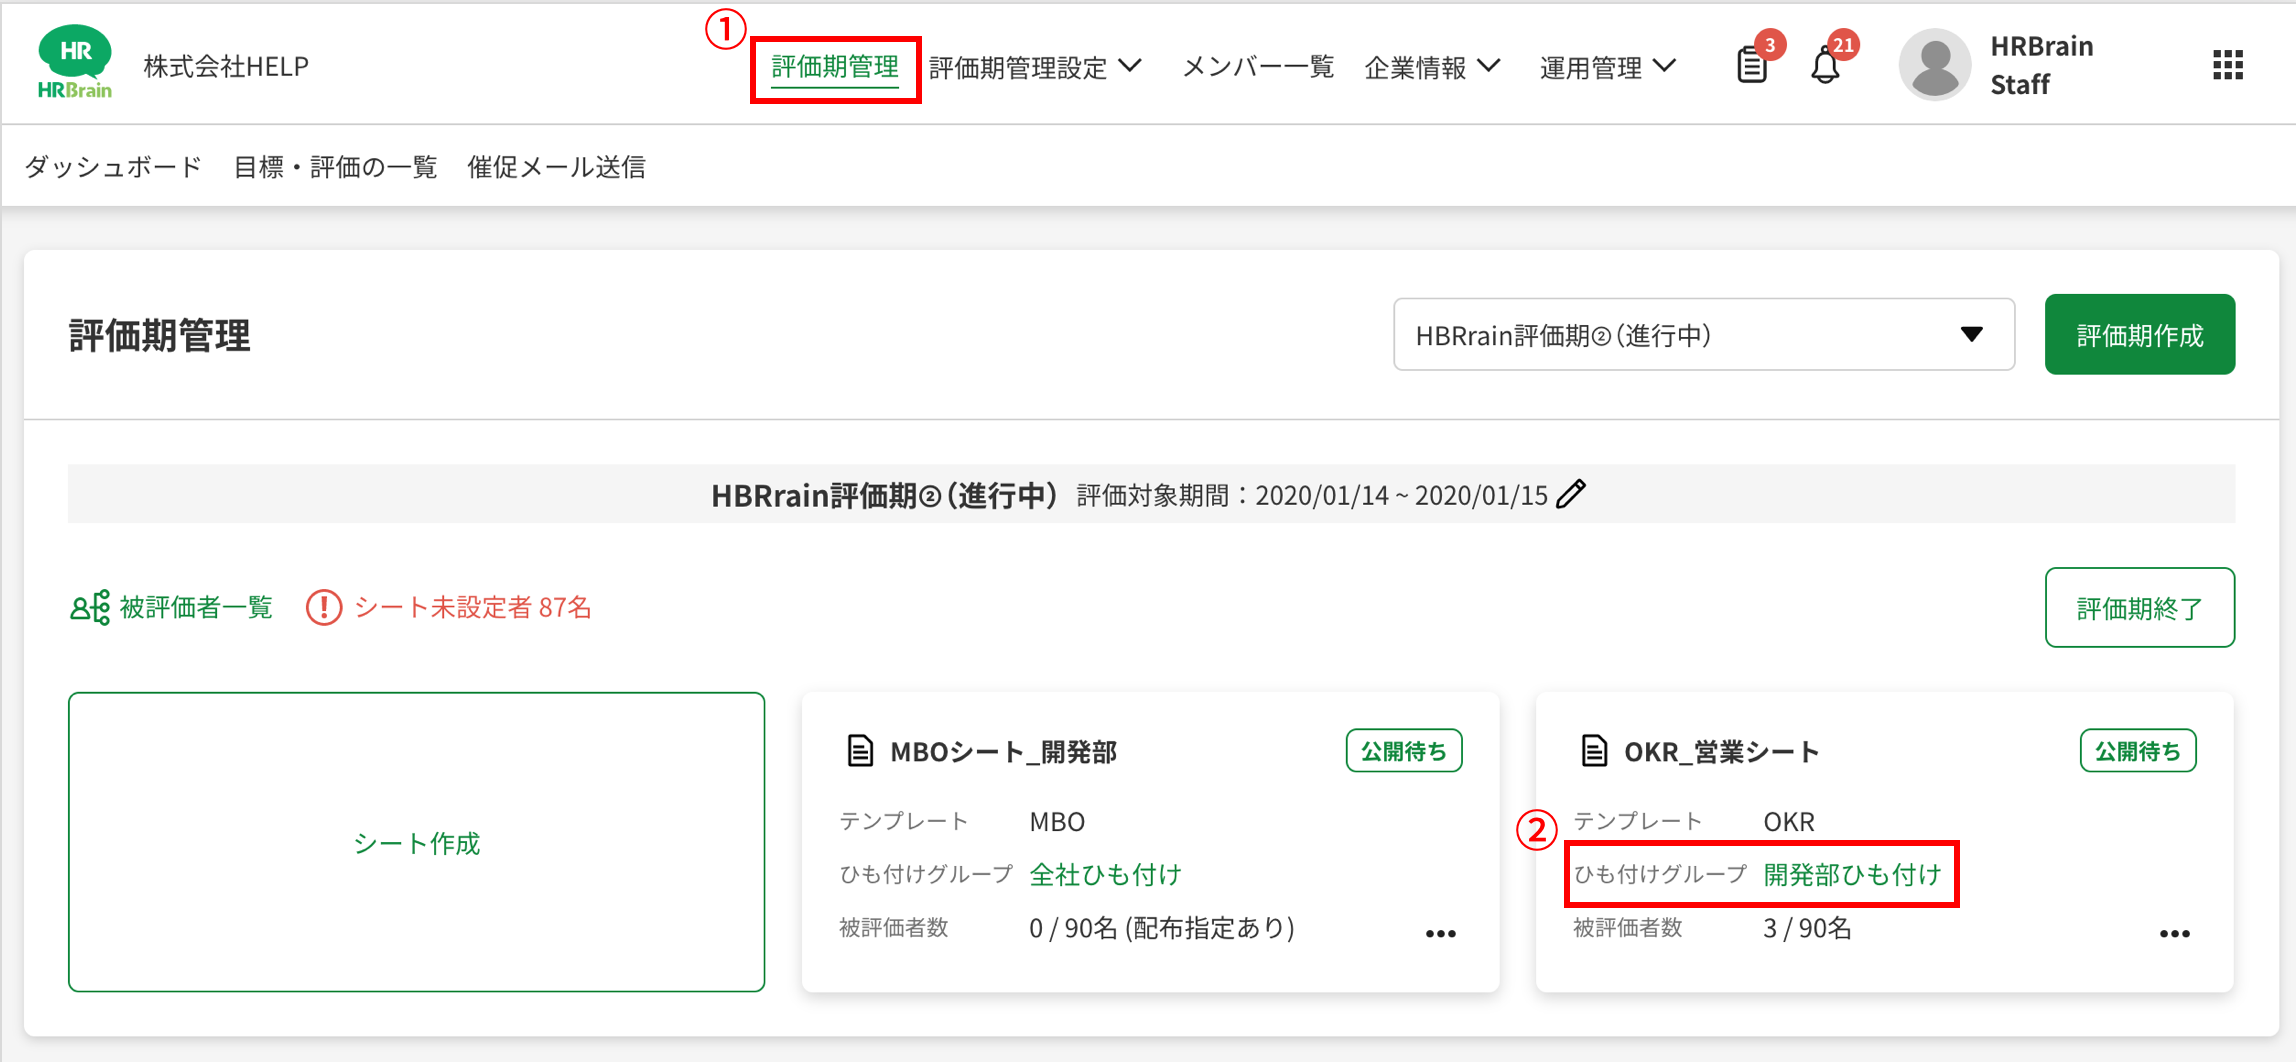The width and height of the screenshot is (2296, 1062).
Task: Select the 評価期管理 navigation tab
Action: [835, 67]
